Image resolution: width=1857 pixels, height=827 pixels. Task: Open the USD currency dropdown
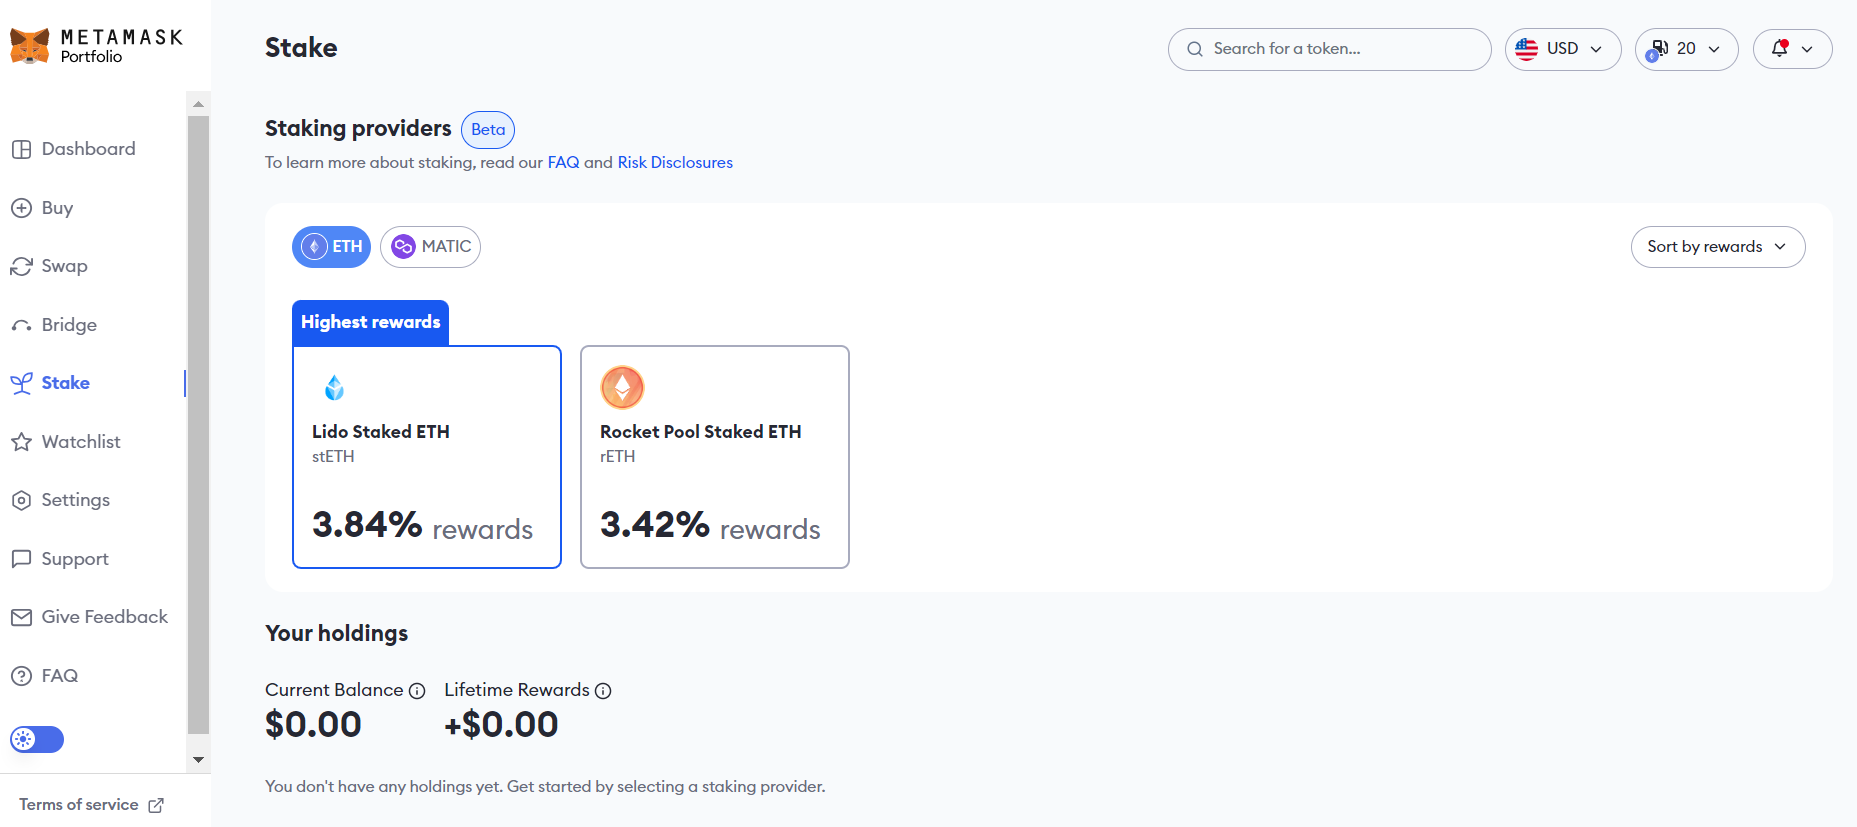[x=1563, y=49]
